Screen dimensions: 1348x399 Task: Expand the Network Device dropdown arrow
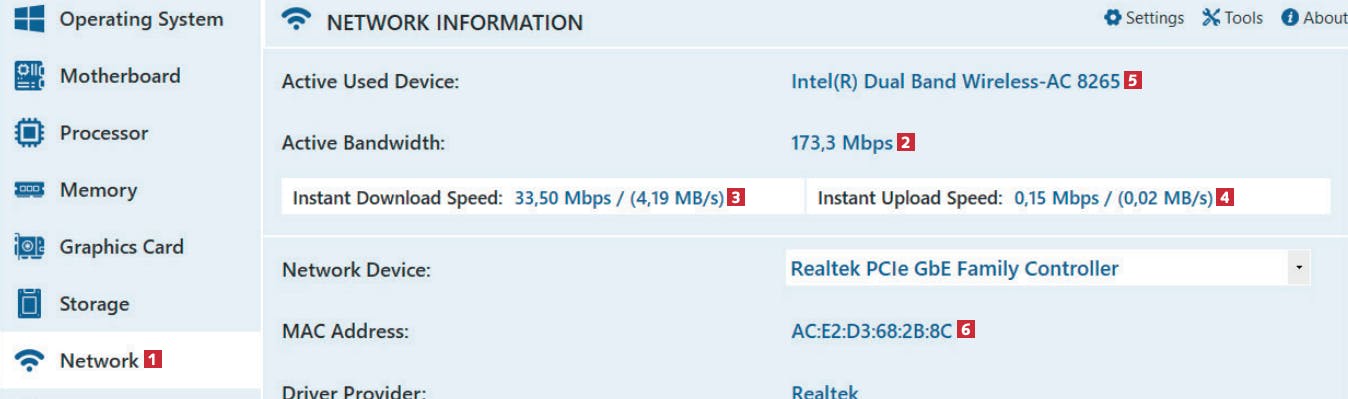[1298, 269]
